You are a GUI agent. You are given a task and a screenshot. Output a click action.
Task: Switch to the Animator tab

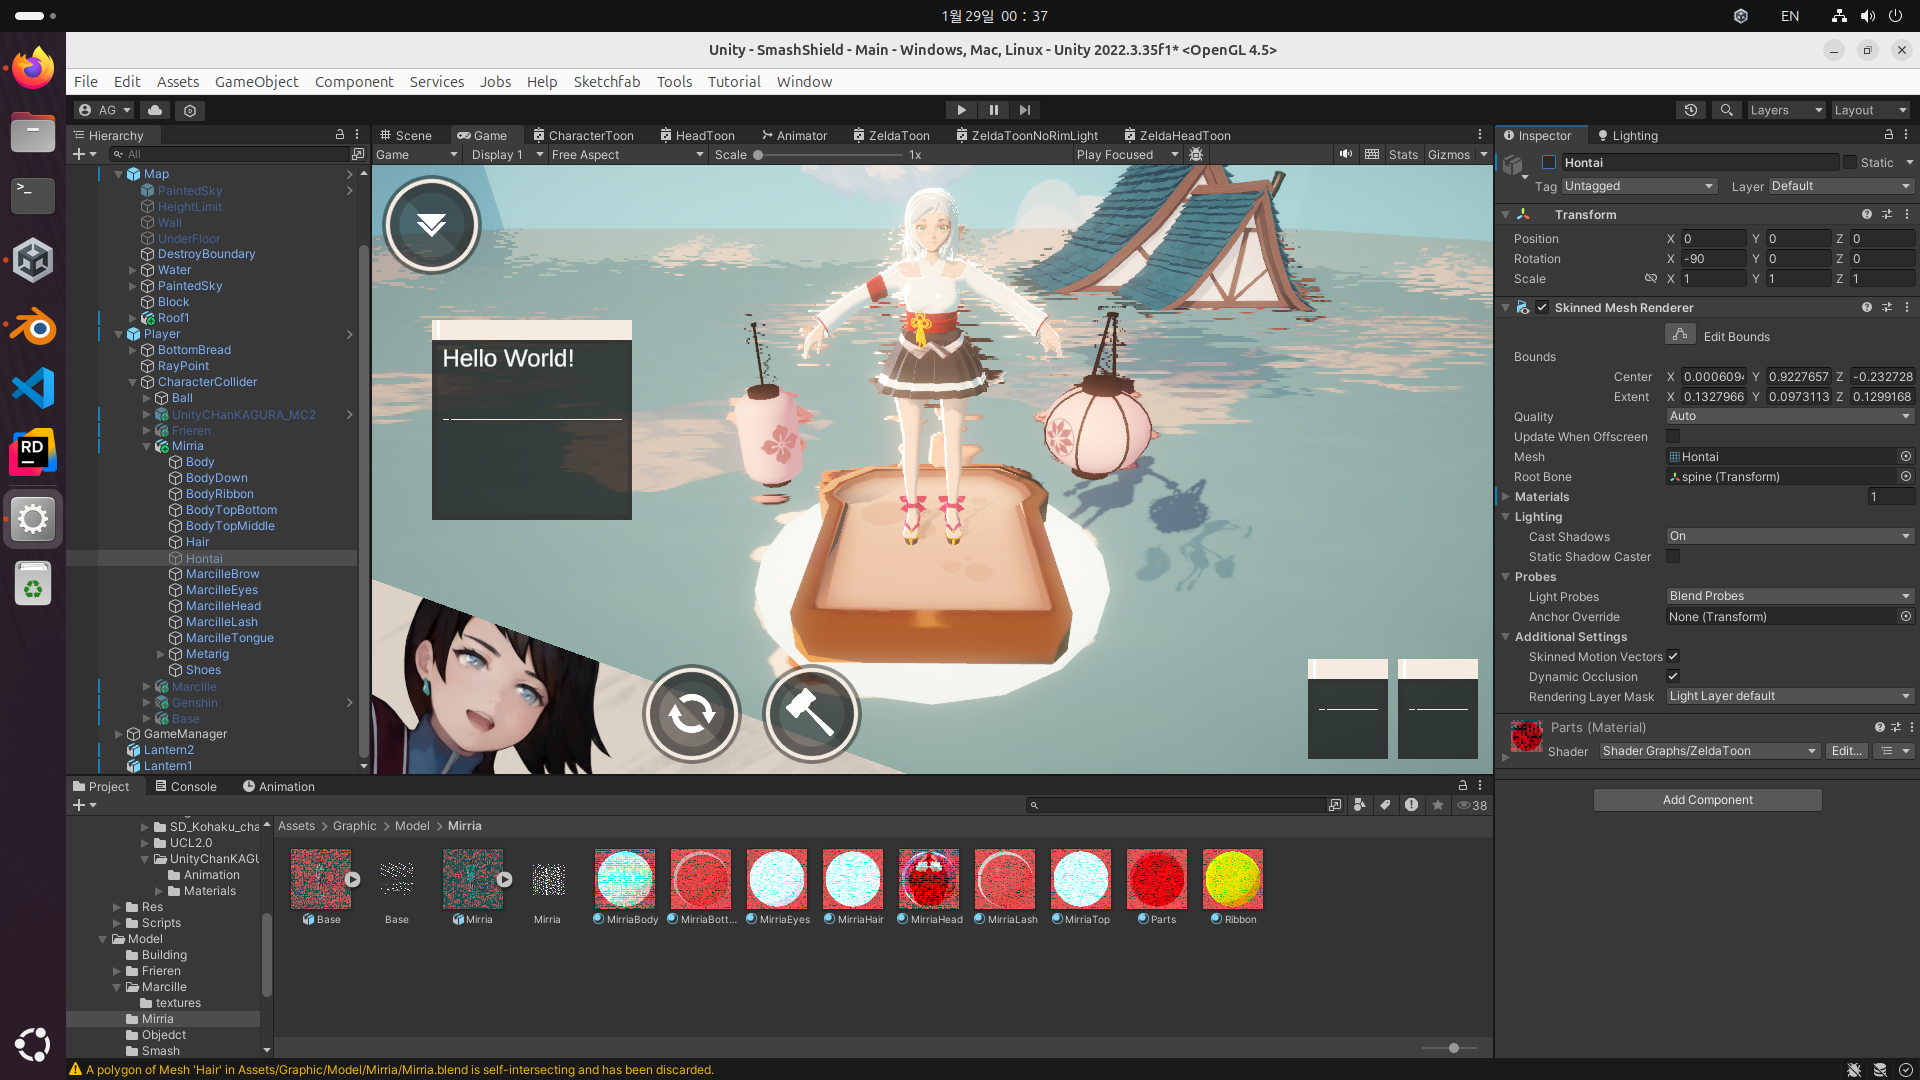pyautogui.click(x=794, y=135)
